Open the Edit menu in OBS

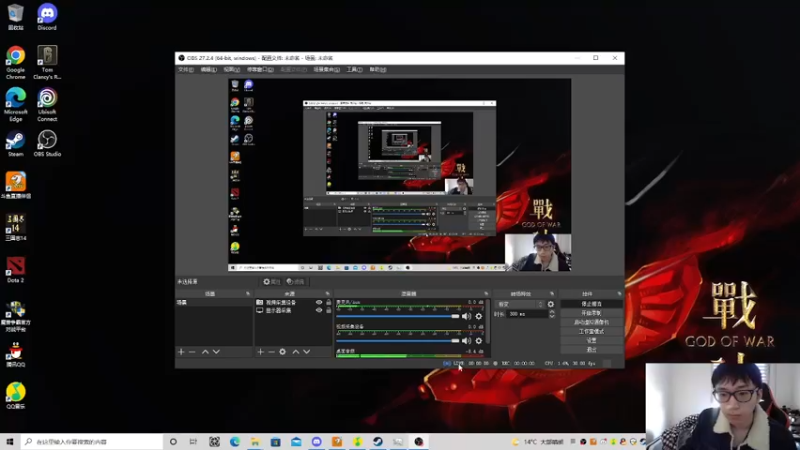click(208, 69)
